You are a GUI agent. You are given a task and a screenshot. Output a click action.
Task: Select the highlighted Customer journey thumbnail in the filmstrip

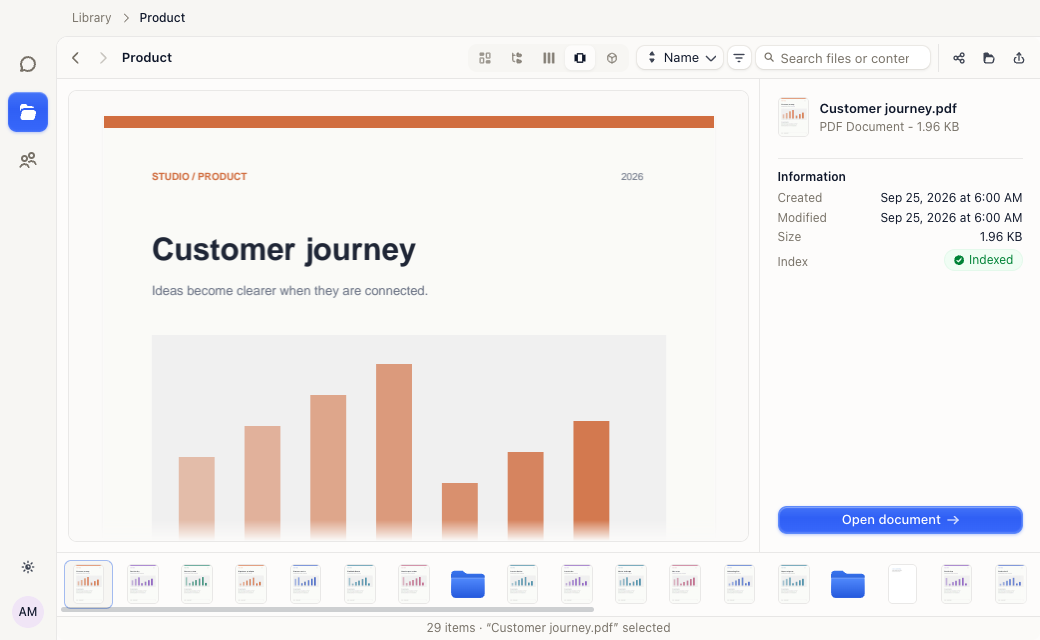[x=88, y=584]
